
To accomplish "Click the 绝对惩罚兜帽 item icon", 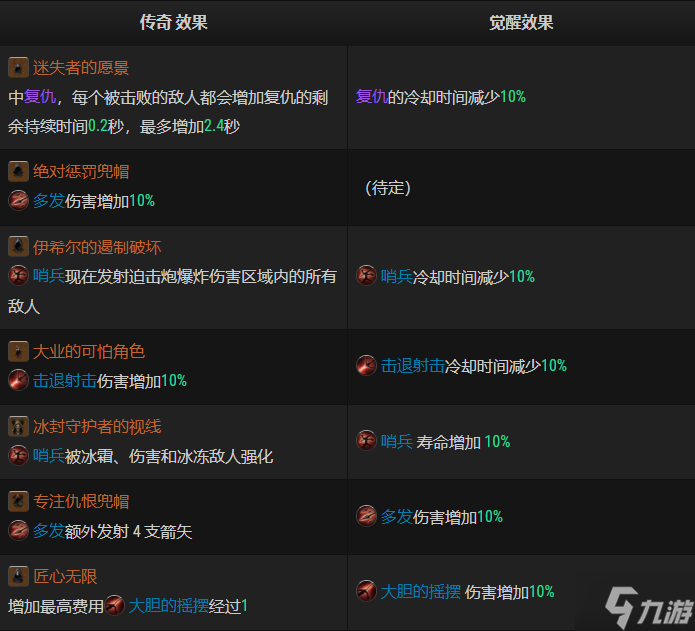I will tap(18, 171).
